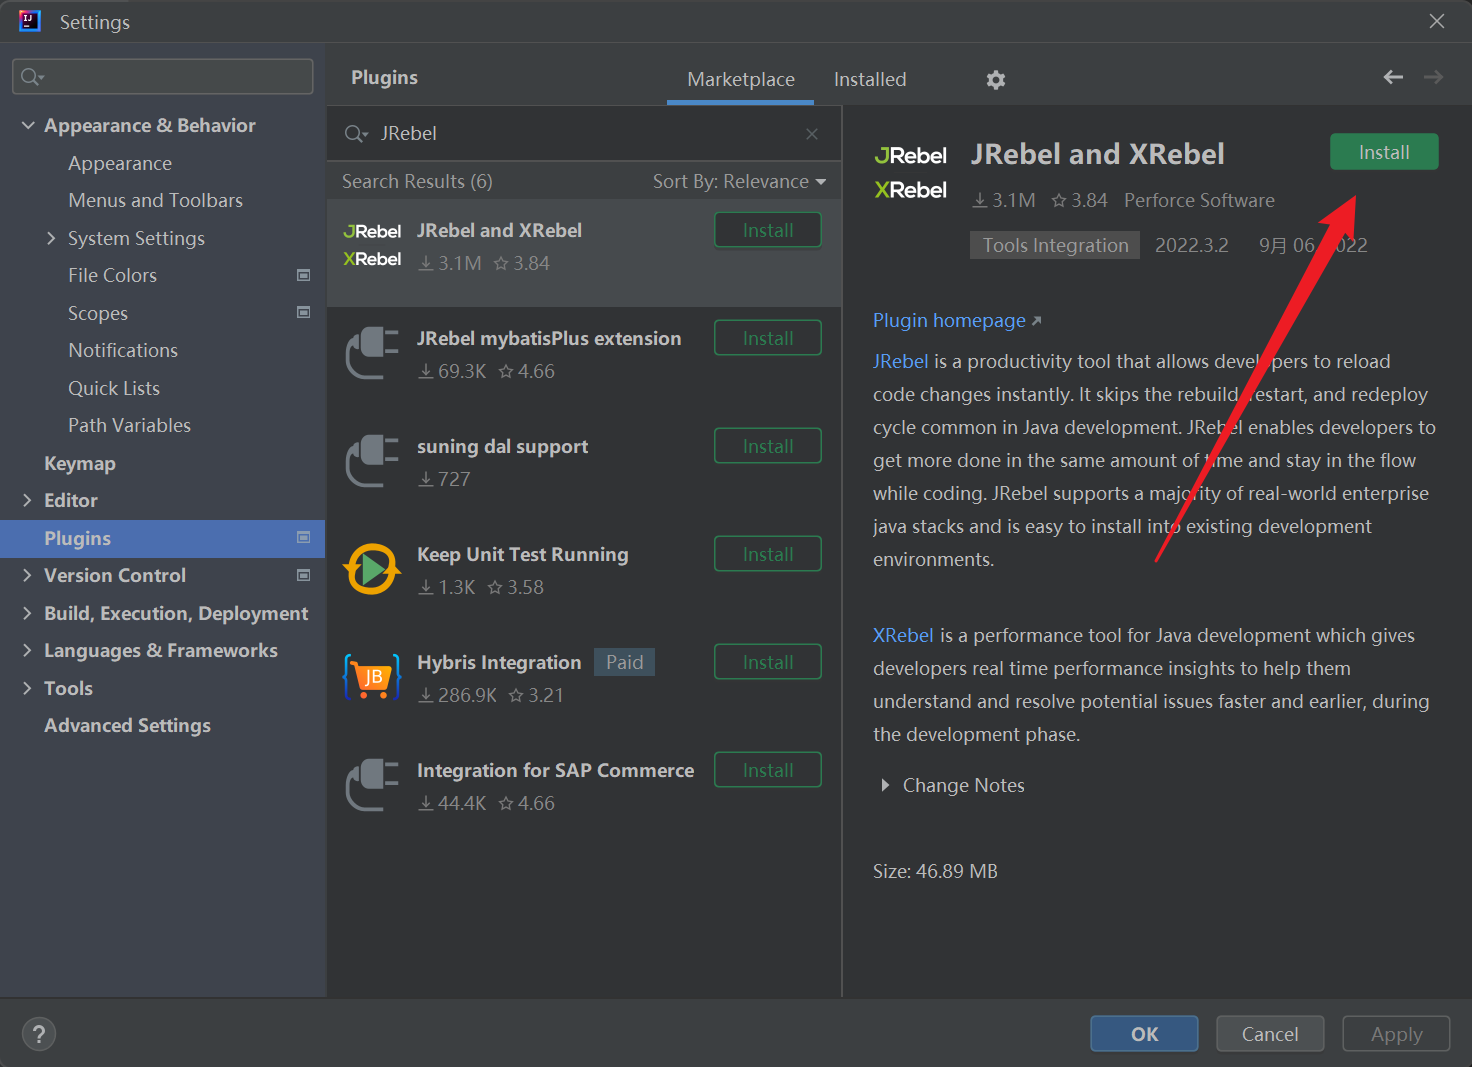Clear the JRebel search text
This screenshot has width=1472, height=1067.
click(812, 134)
